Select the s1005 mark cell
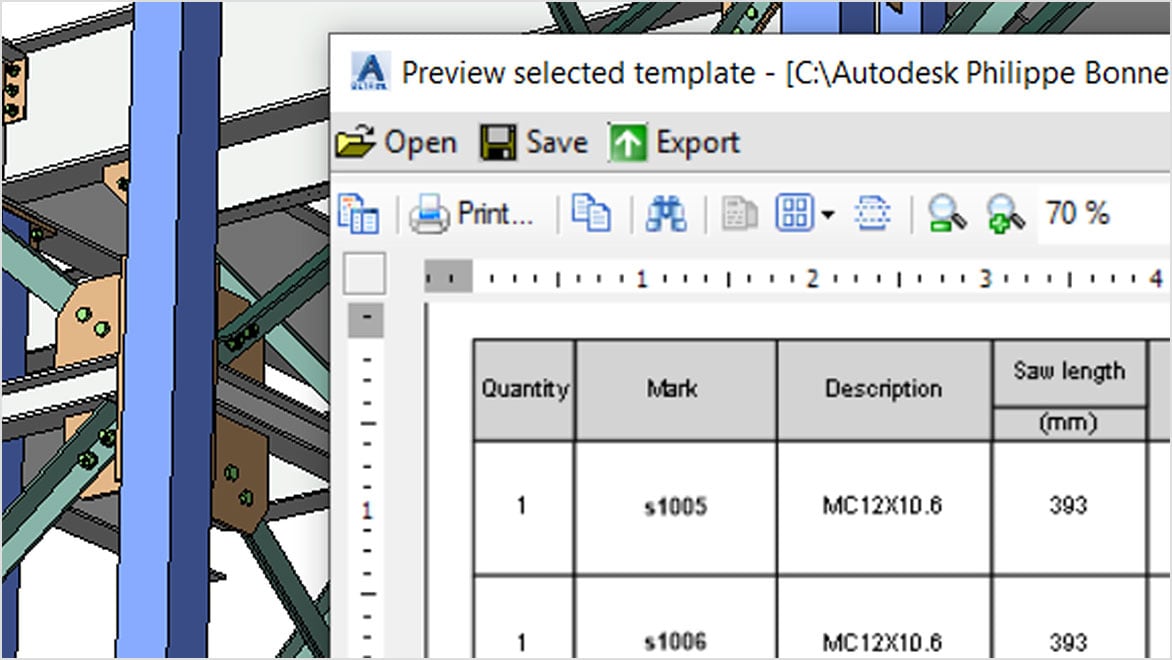 [675, 507]
